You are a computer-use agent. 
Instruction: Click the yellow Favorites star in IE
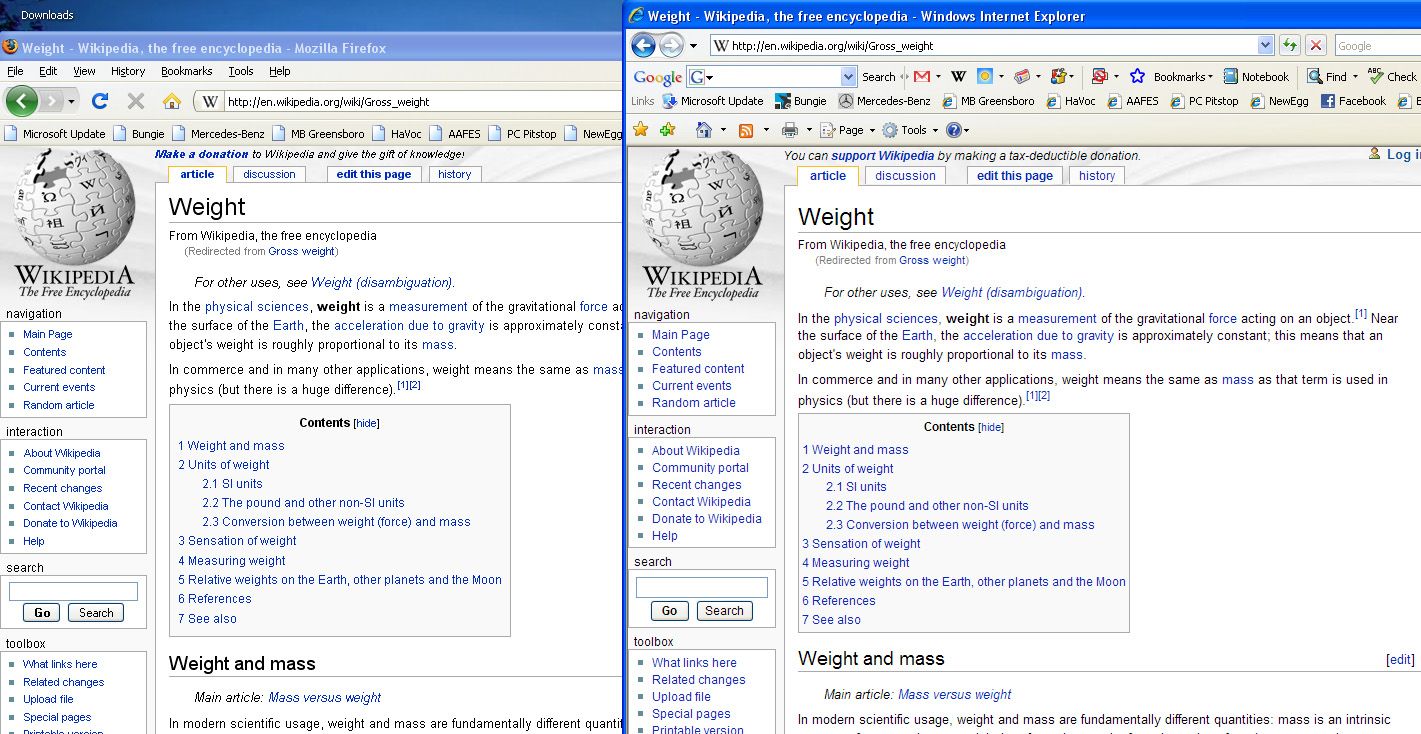pyautogui.click(x=641, y=130)
